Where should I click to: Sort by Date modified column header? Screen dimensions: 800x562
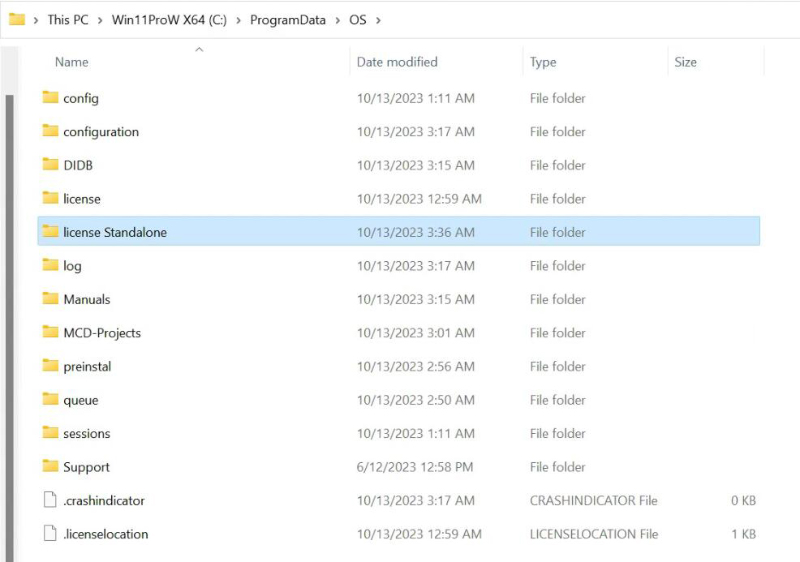(x=397, y=62)
